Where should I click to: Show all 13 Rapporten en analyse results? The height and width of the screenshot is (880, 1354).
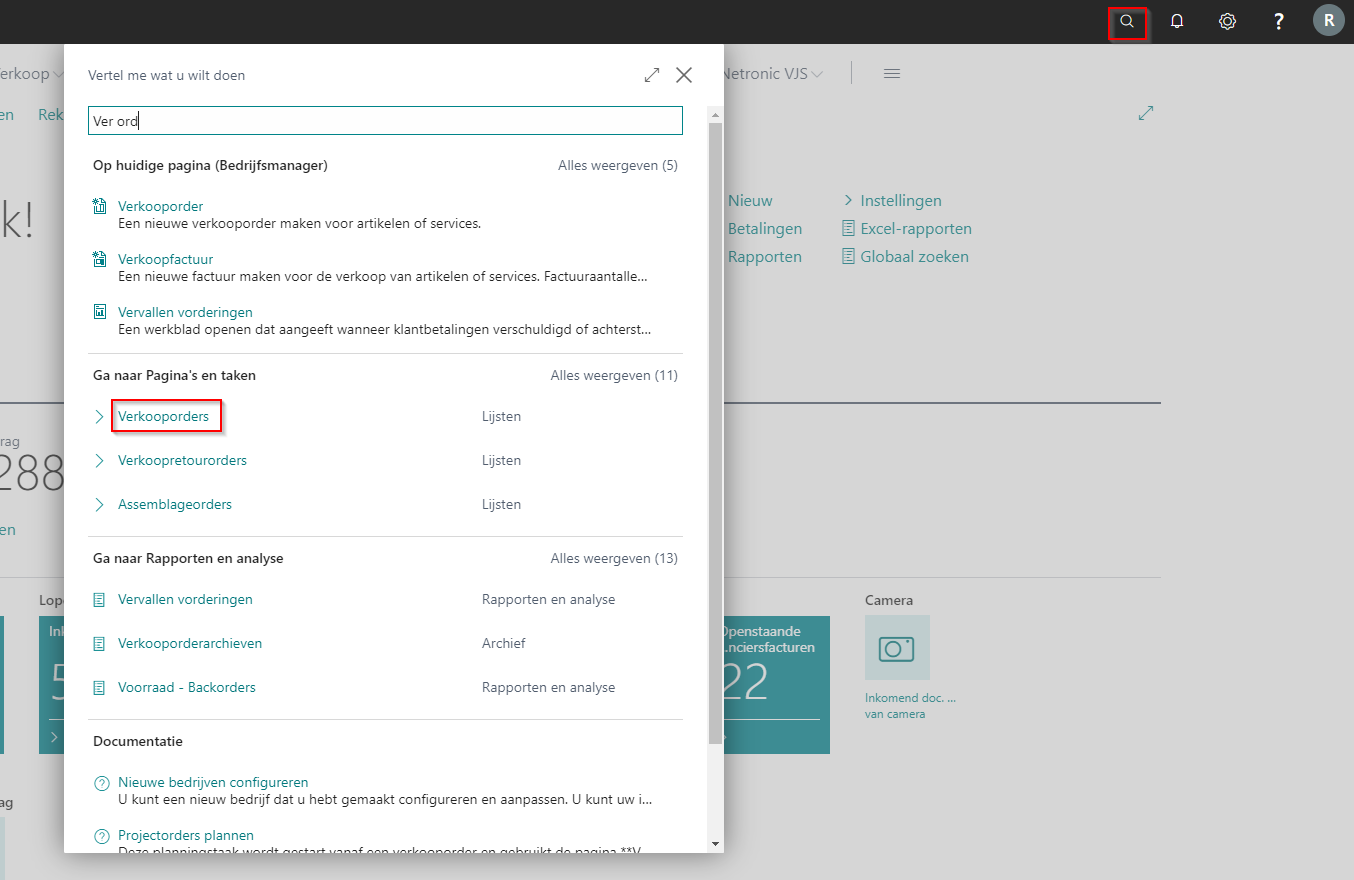click(x=614, y=559)
